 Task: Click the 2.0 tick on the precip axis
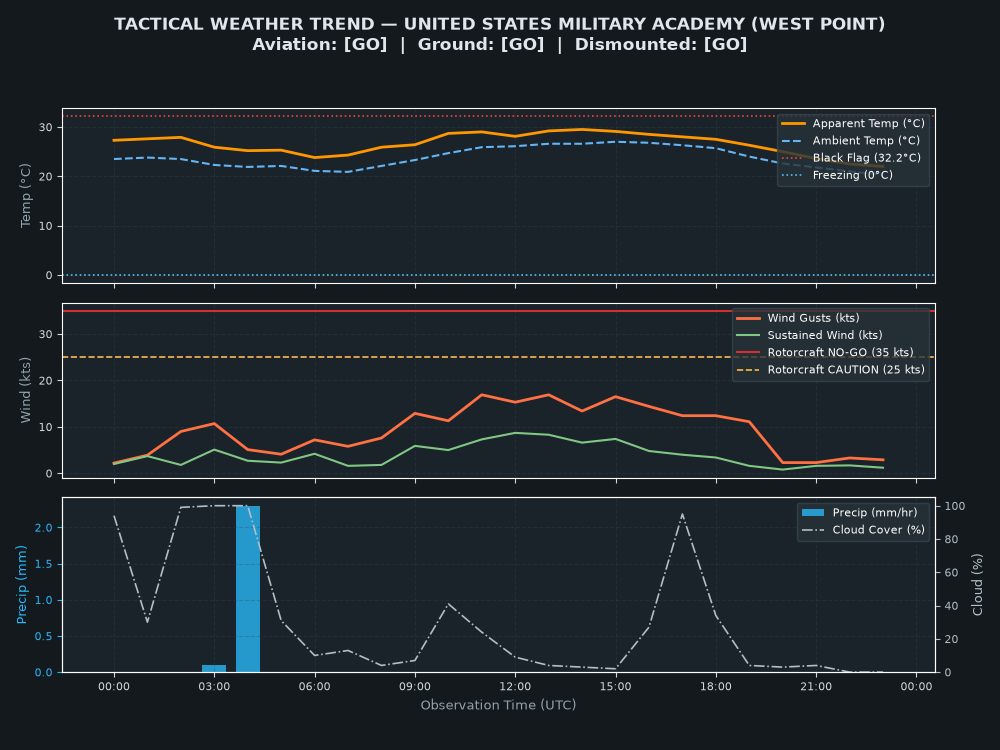click(44, 527)
